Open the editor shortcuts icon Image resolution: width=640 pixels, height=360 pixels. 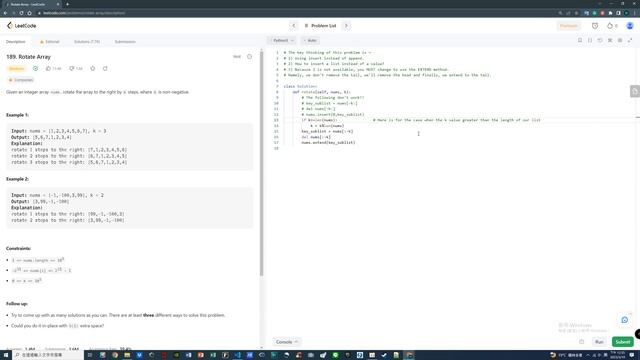coord(610,40)
